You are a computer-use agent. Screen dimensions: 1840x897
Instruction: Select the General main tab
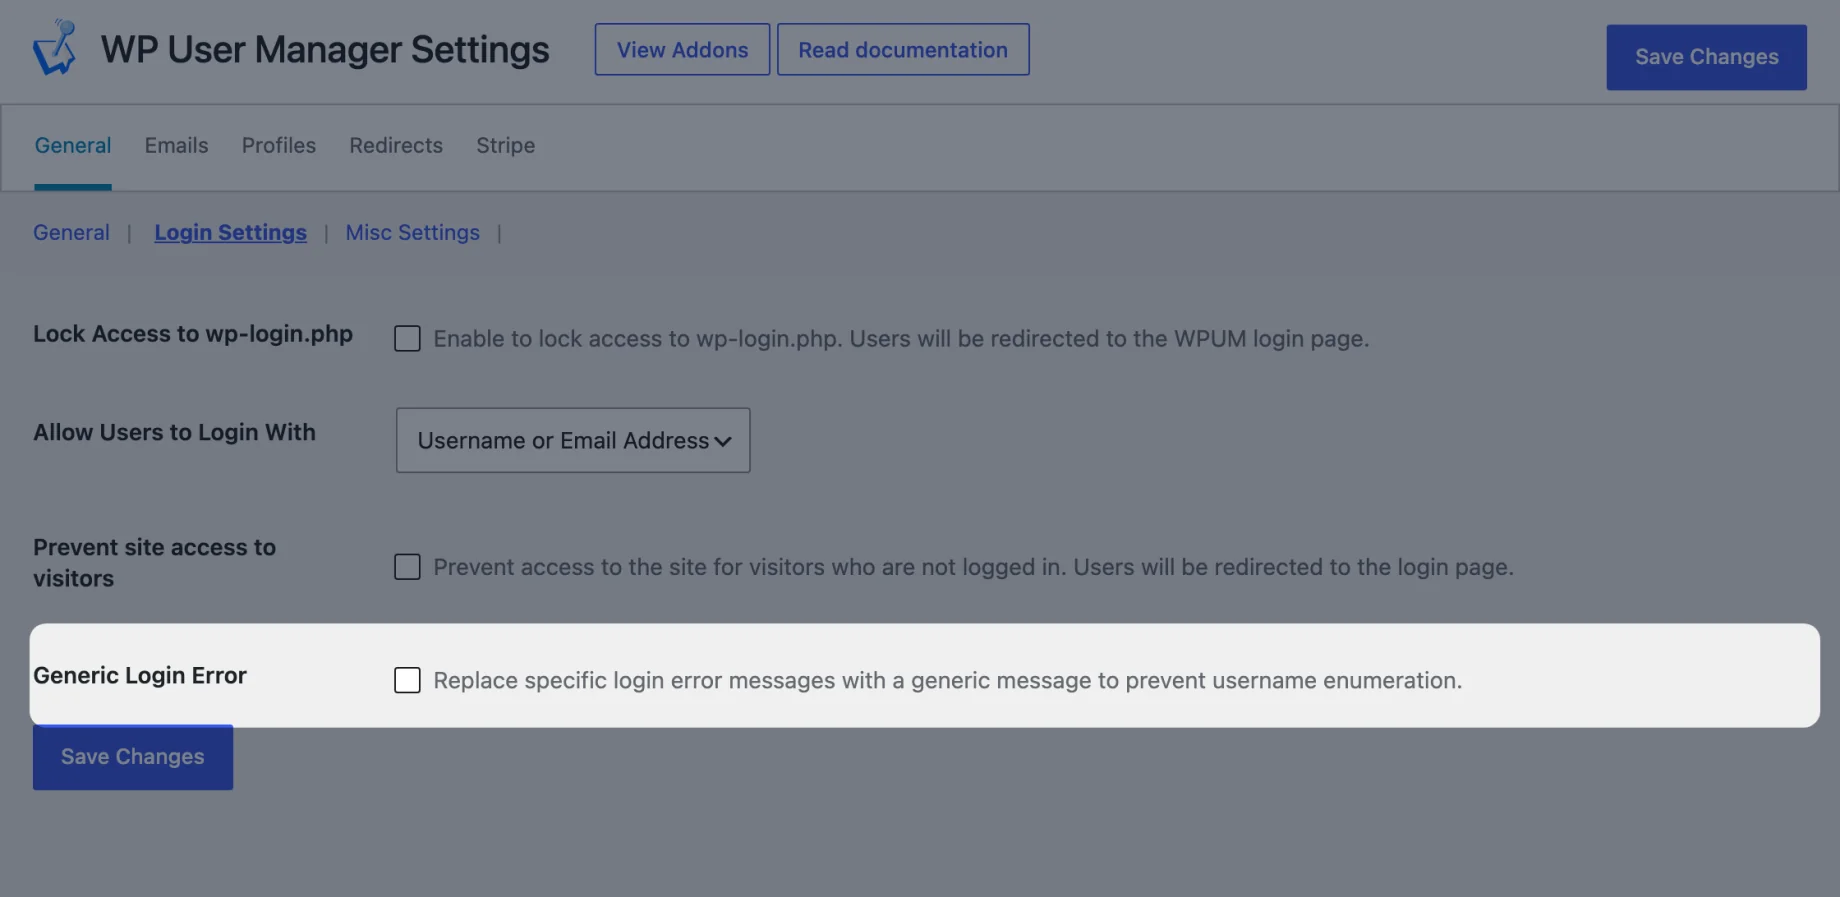(x=73, y=146)
